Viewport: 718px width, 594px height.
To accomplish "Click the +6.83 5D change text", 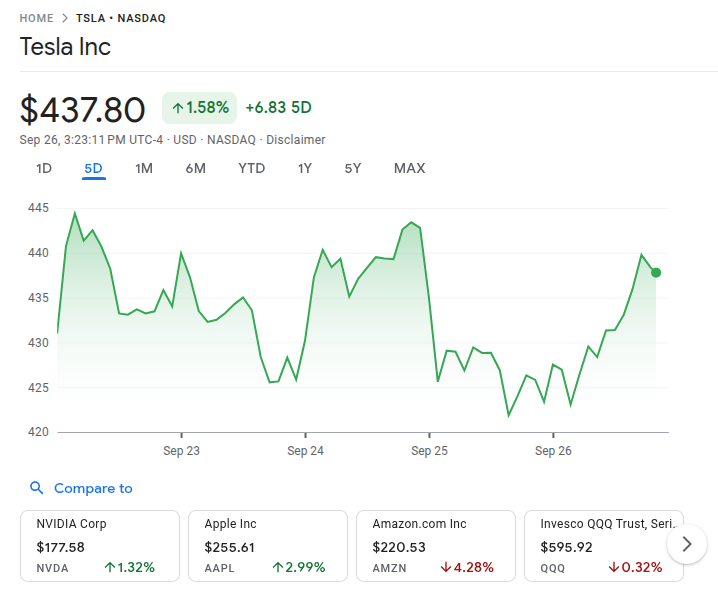I will [278, 108].
